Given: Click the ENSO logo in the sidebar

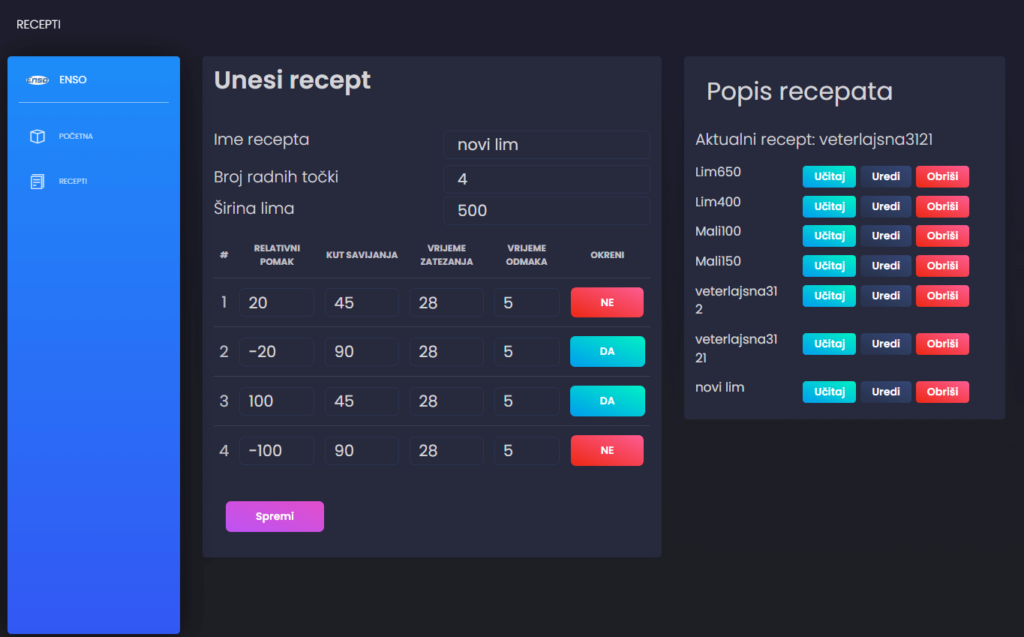Looking at the screenshot, I should [x=40, y=80].
